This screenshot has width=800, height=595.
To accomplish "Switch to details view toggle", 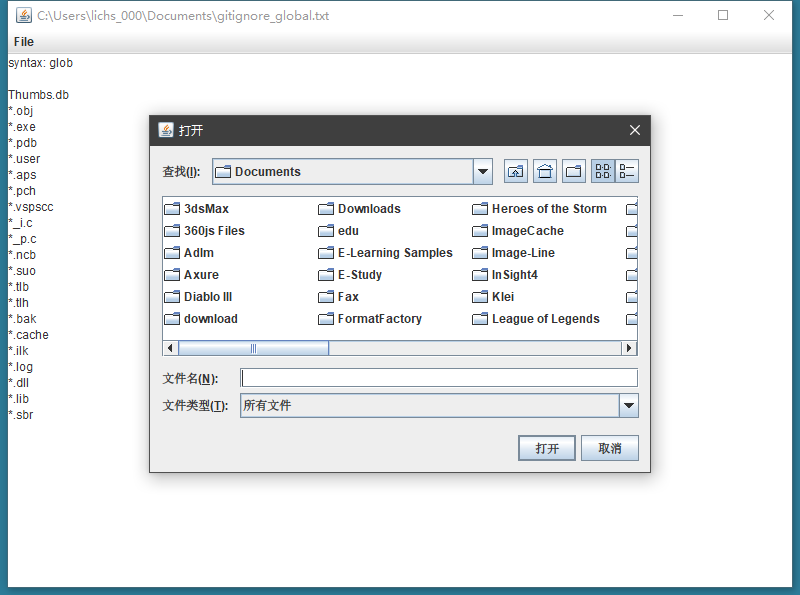I will tap(627, 171).
